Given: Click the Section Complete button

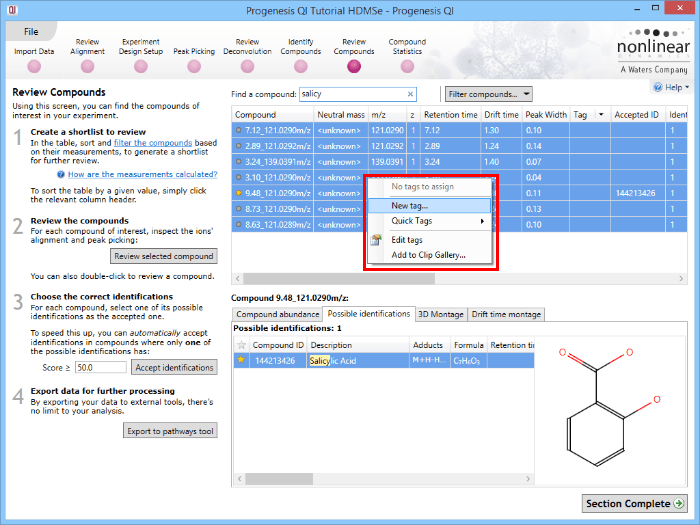Looking at the screenshot, I should coord(634,504).
